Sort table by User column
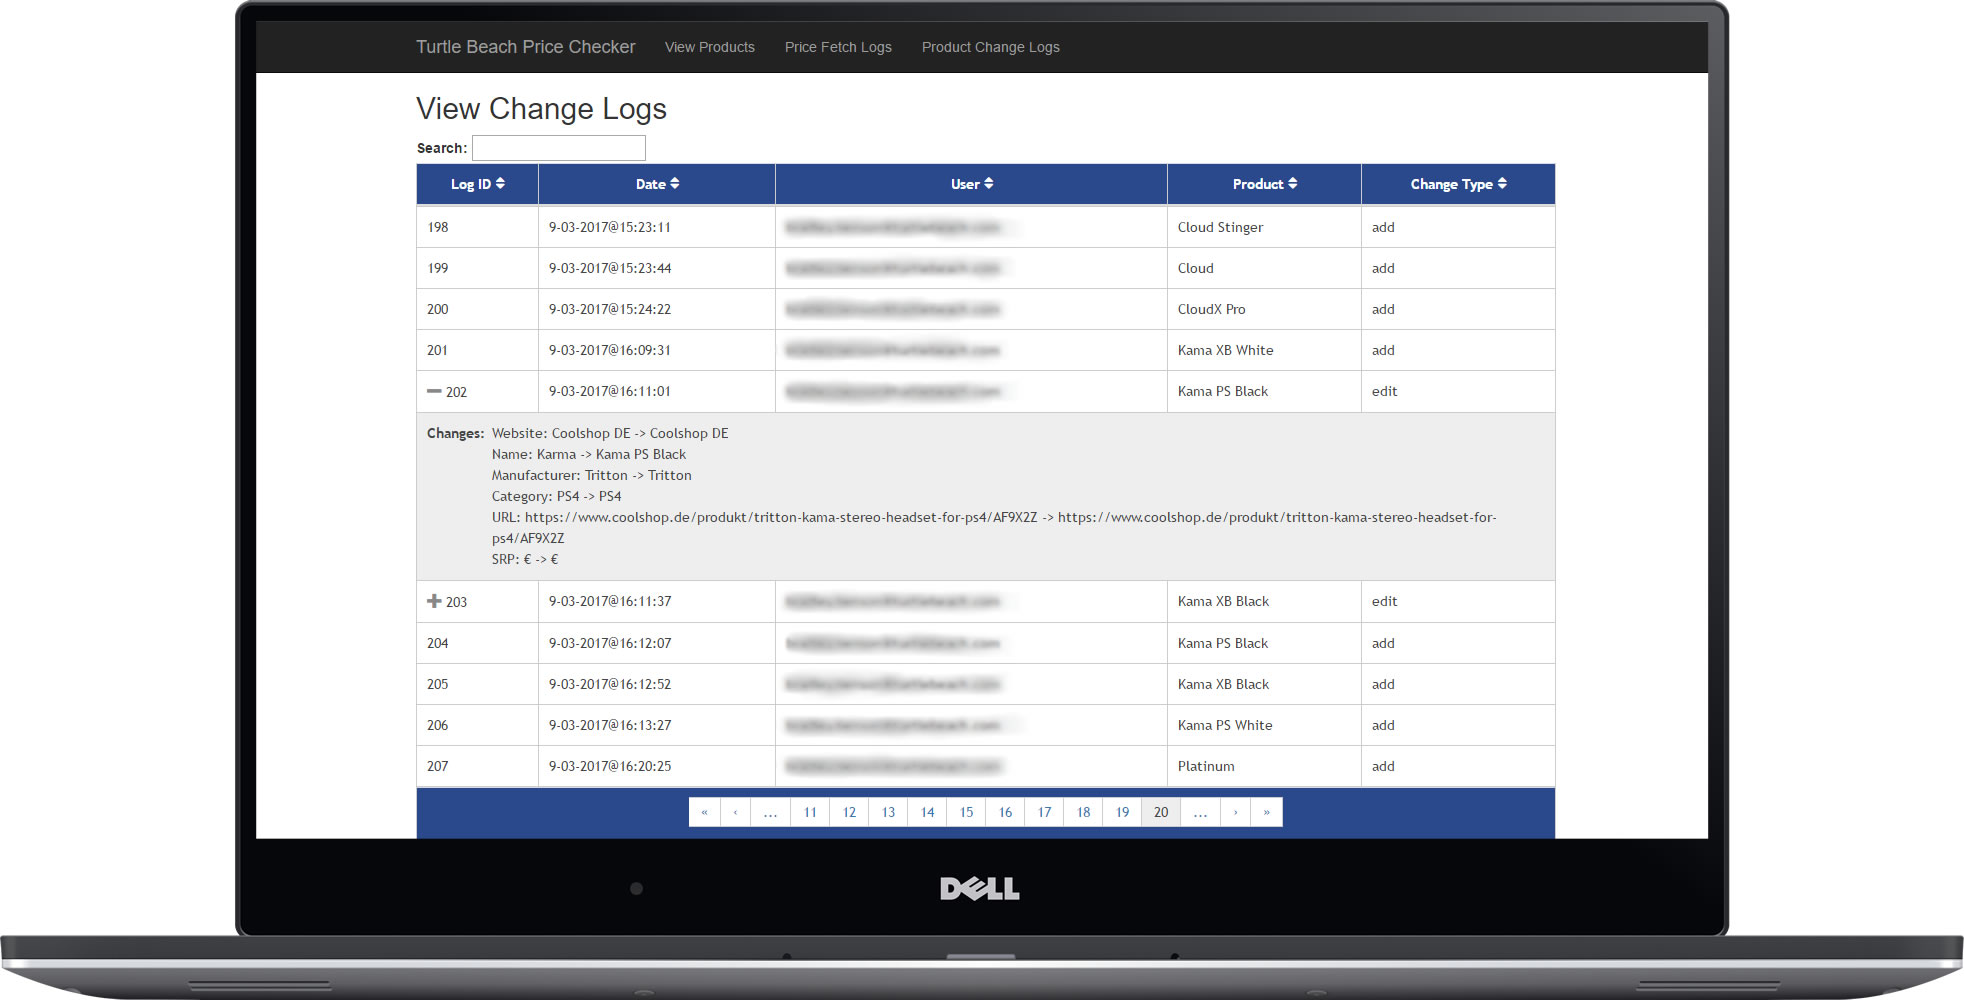Viewport: 1964px width, 1000px height. pyautogui.click(x=971, y=184)
